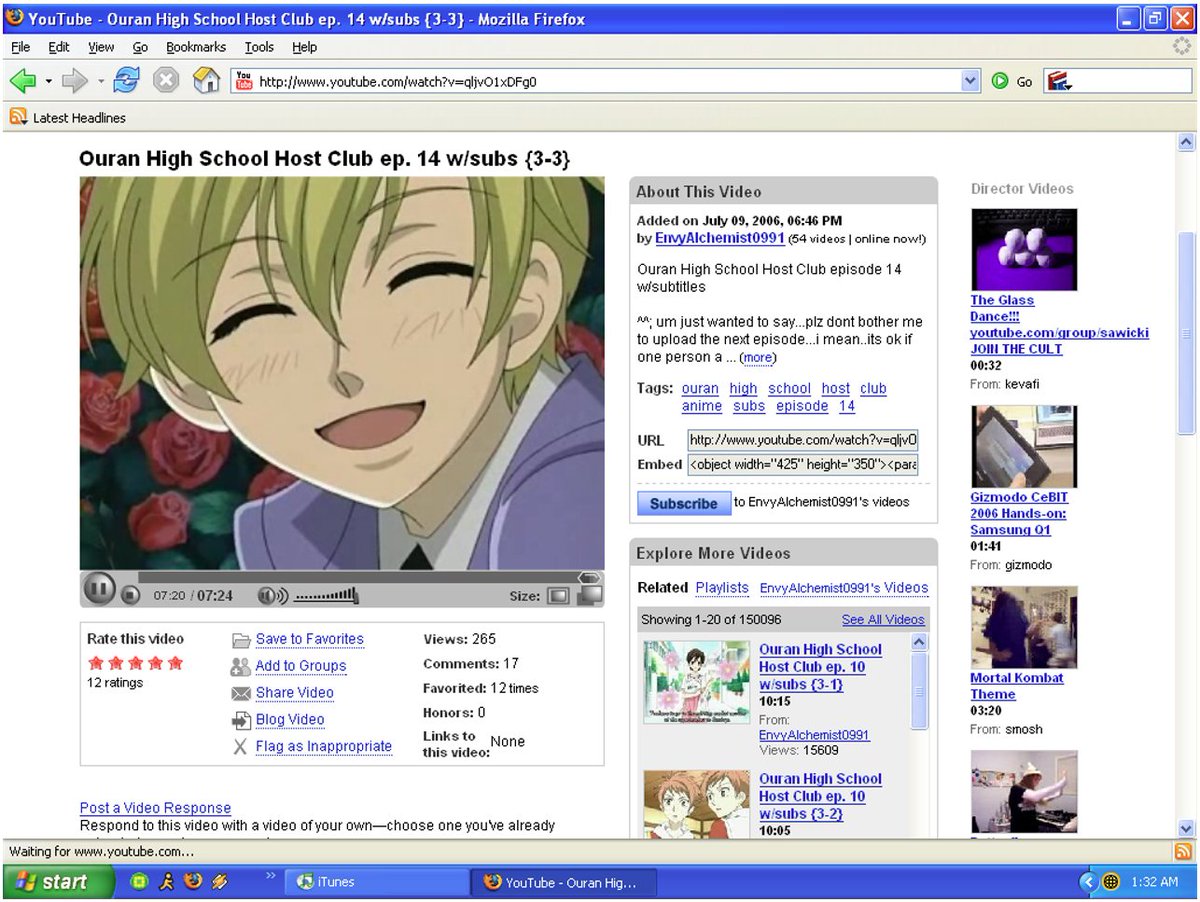This screenshot has width=1200, height=902.
Task: Click the RSS icon in the status bar
Action: point(1183,851)
